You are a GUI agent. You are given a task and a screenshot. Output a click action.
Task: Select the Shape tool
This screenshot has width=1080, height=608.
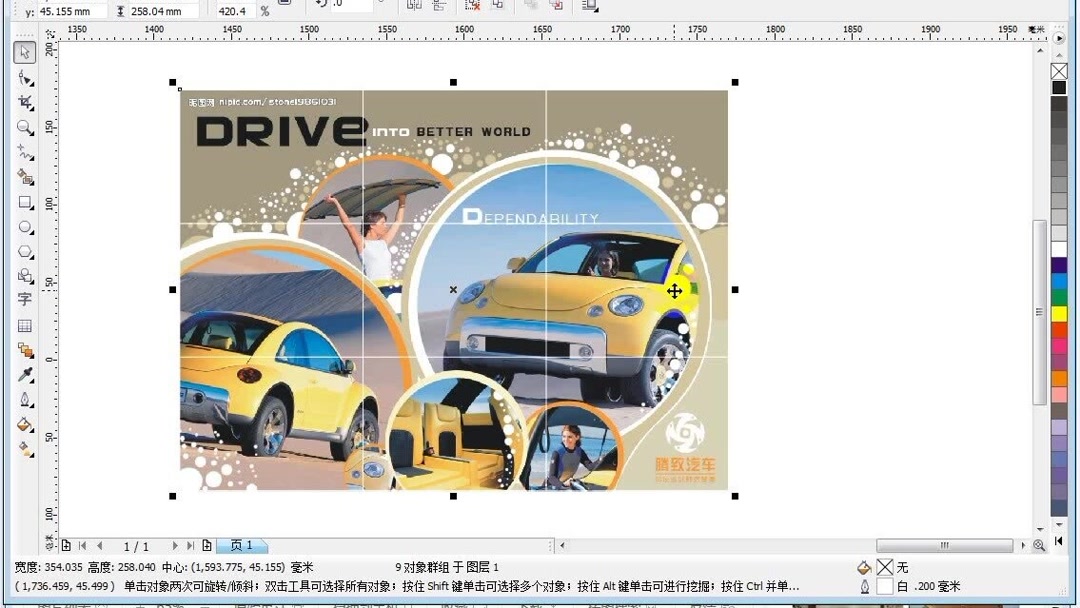24,77
